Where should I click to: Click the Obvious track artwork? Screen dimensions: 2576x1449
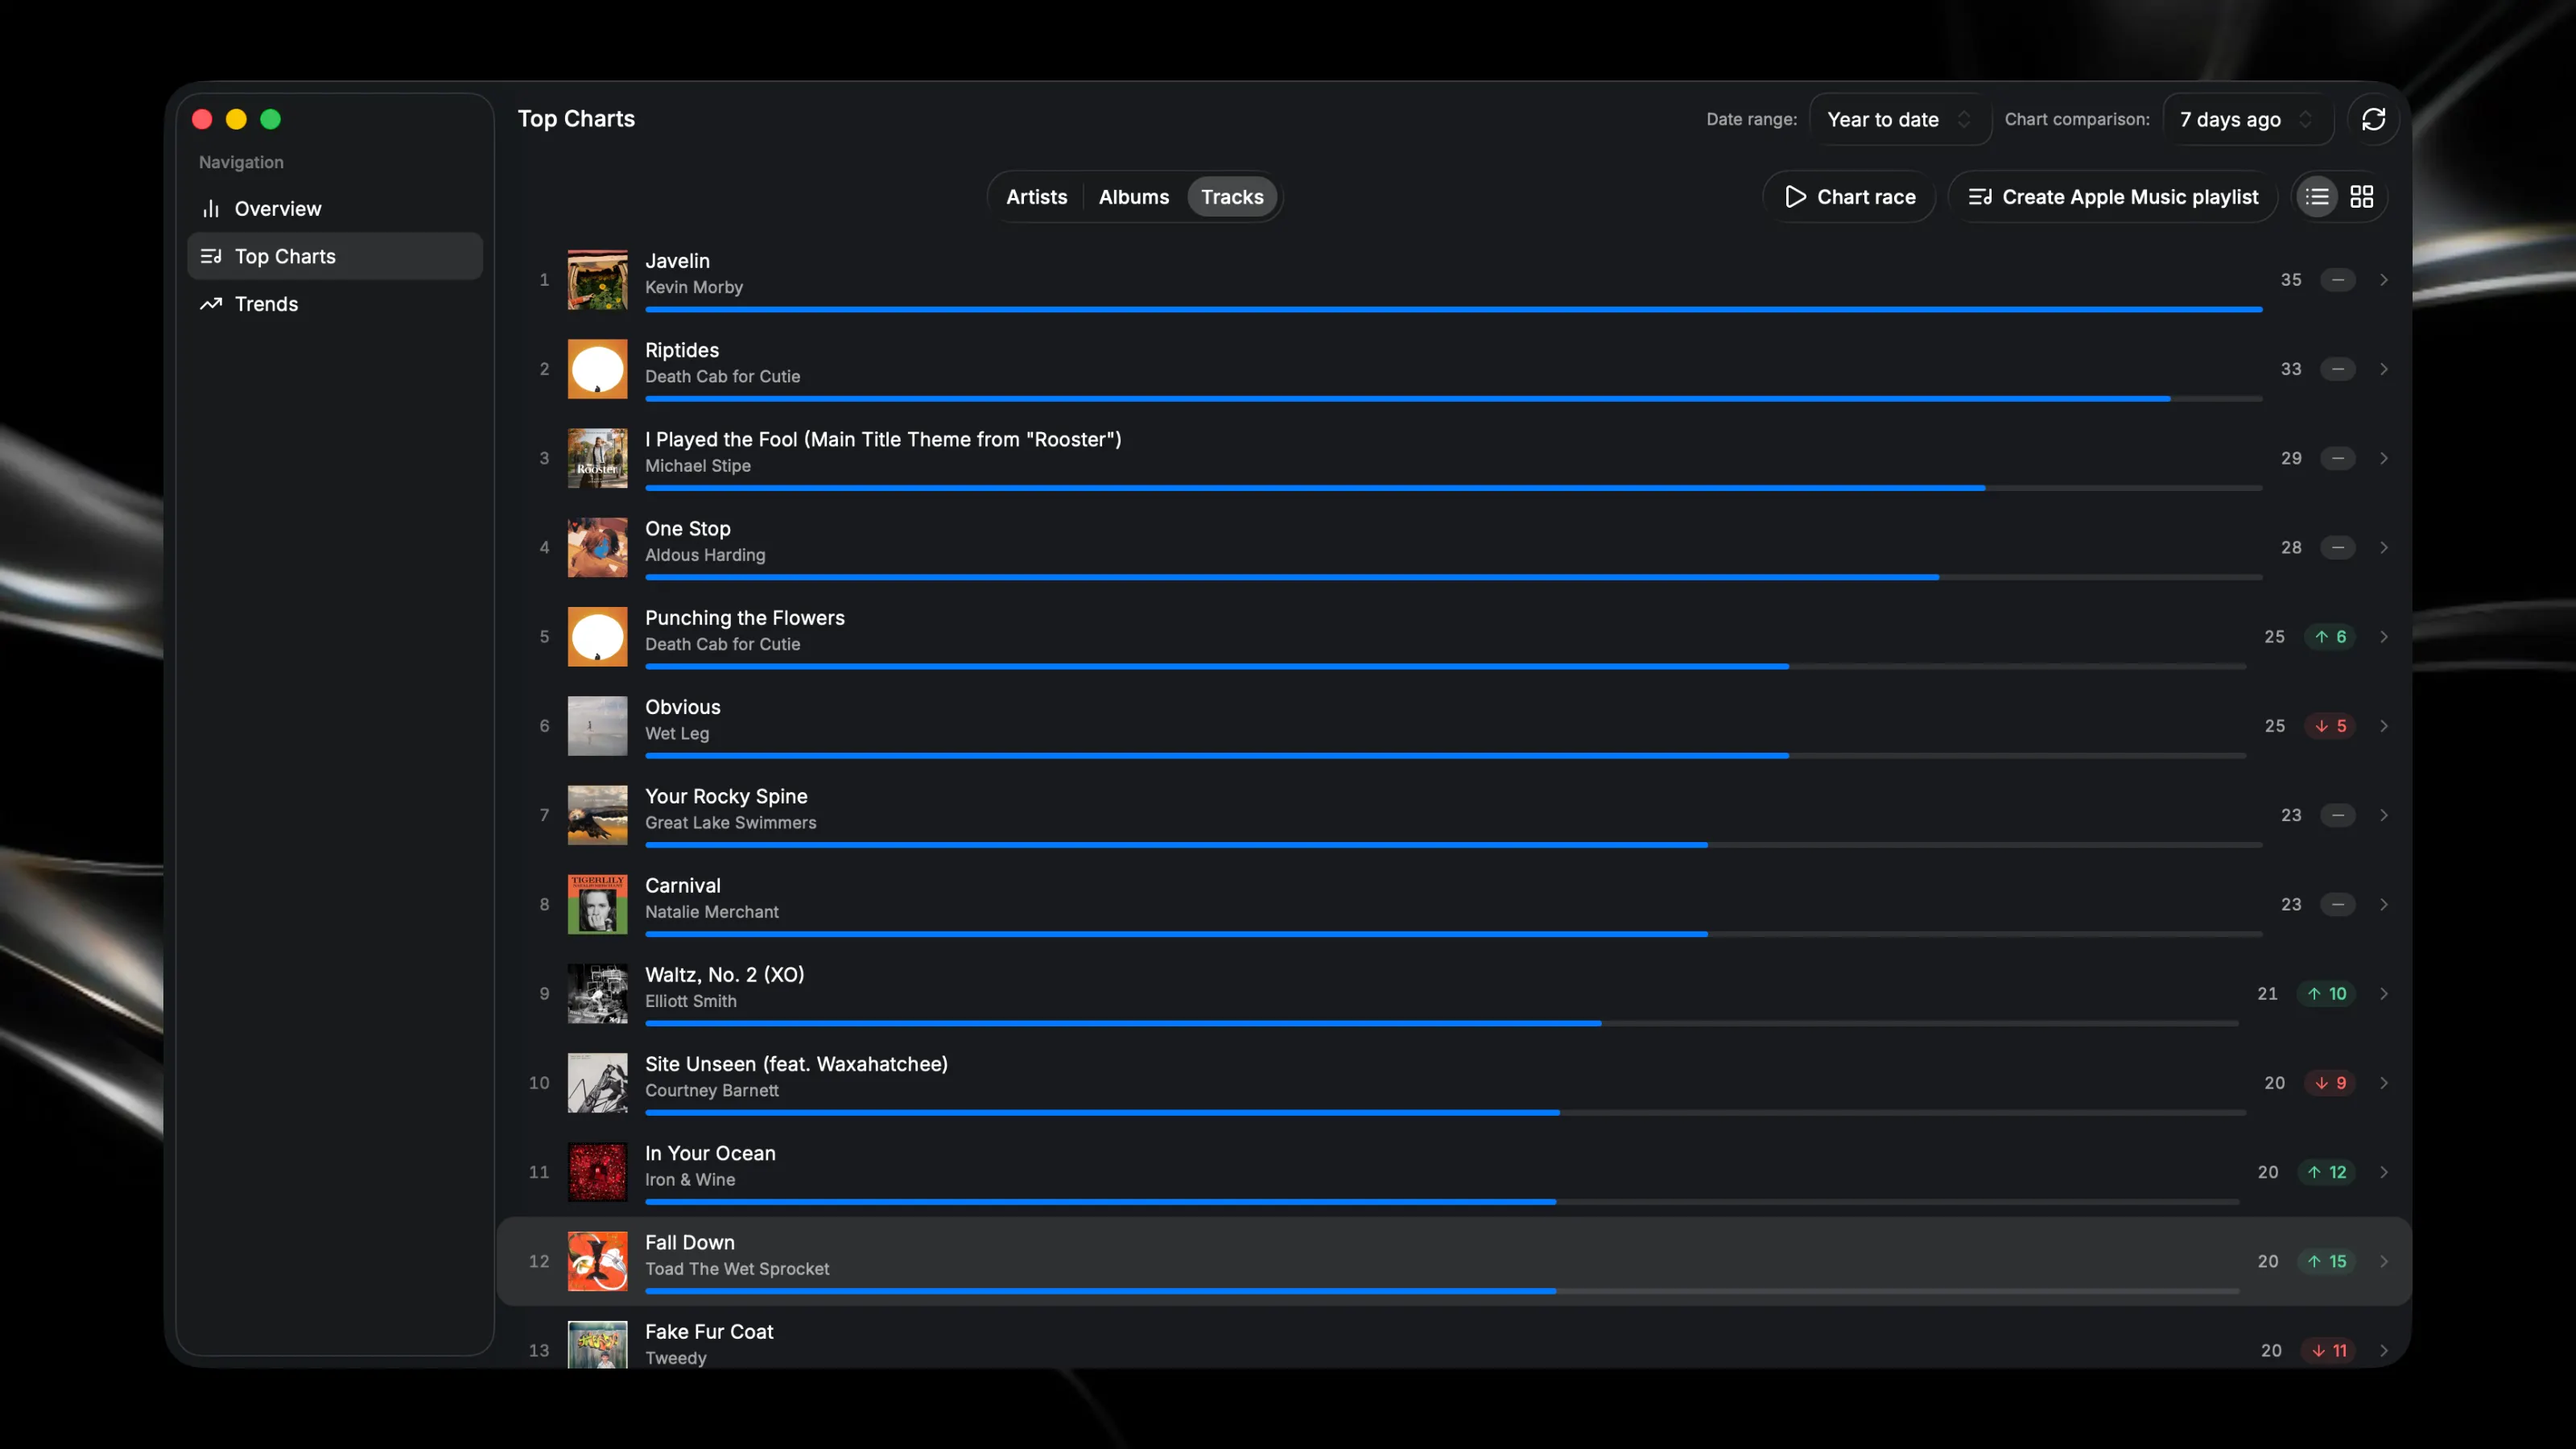tap(597, 726)
